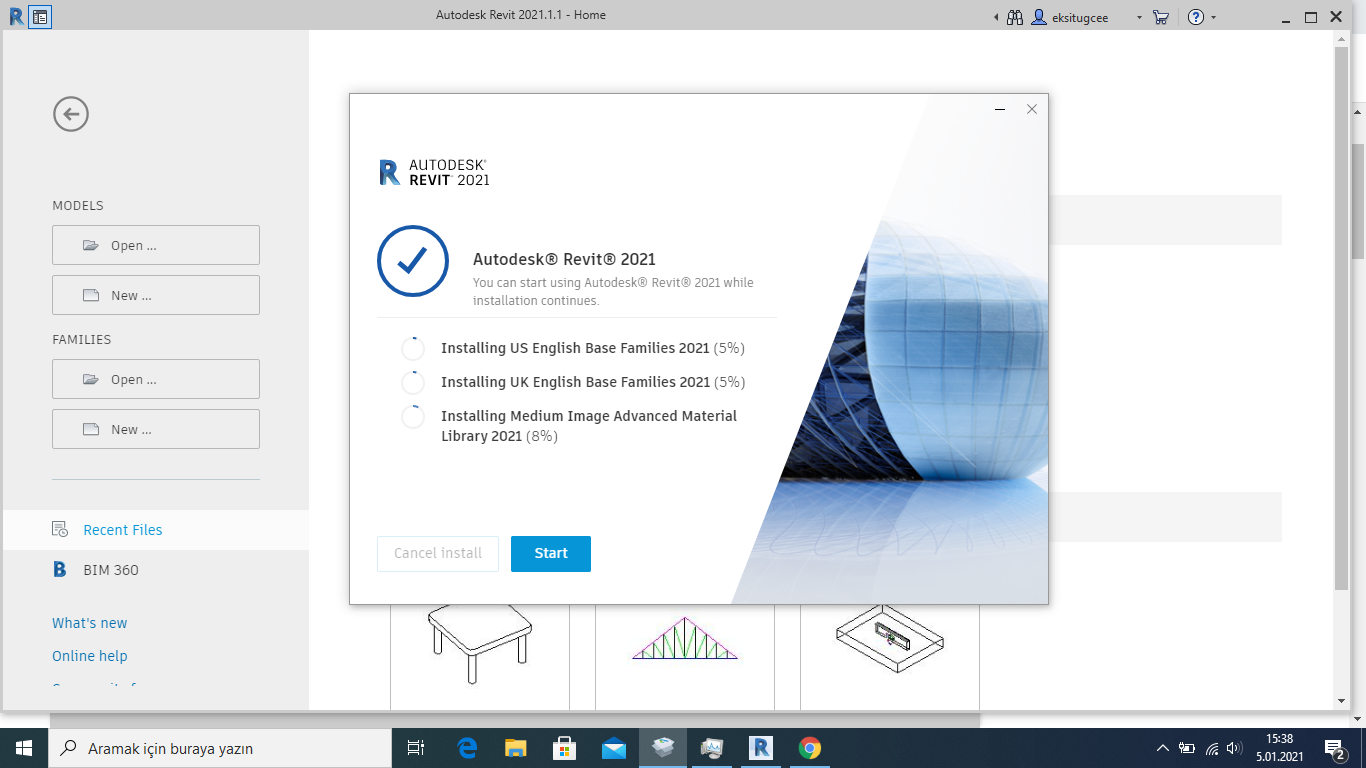Create a new model with Models New button

pyautogui.click(x=156, y=295)
